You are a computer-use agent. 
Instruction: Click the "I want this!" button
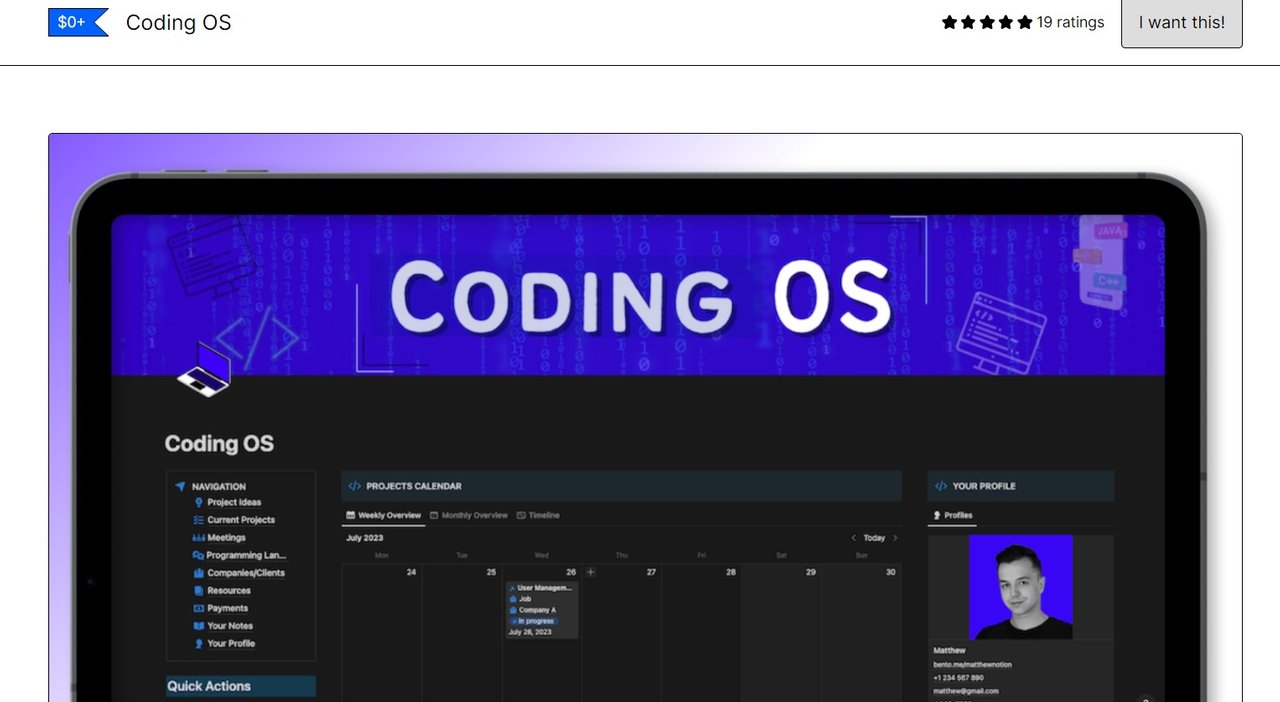coord(1181,22)
